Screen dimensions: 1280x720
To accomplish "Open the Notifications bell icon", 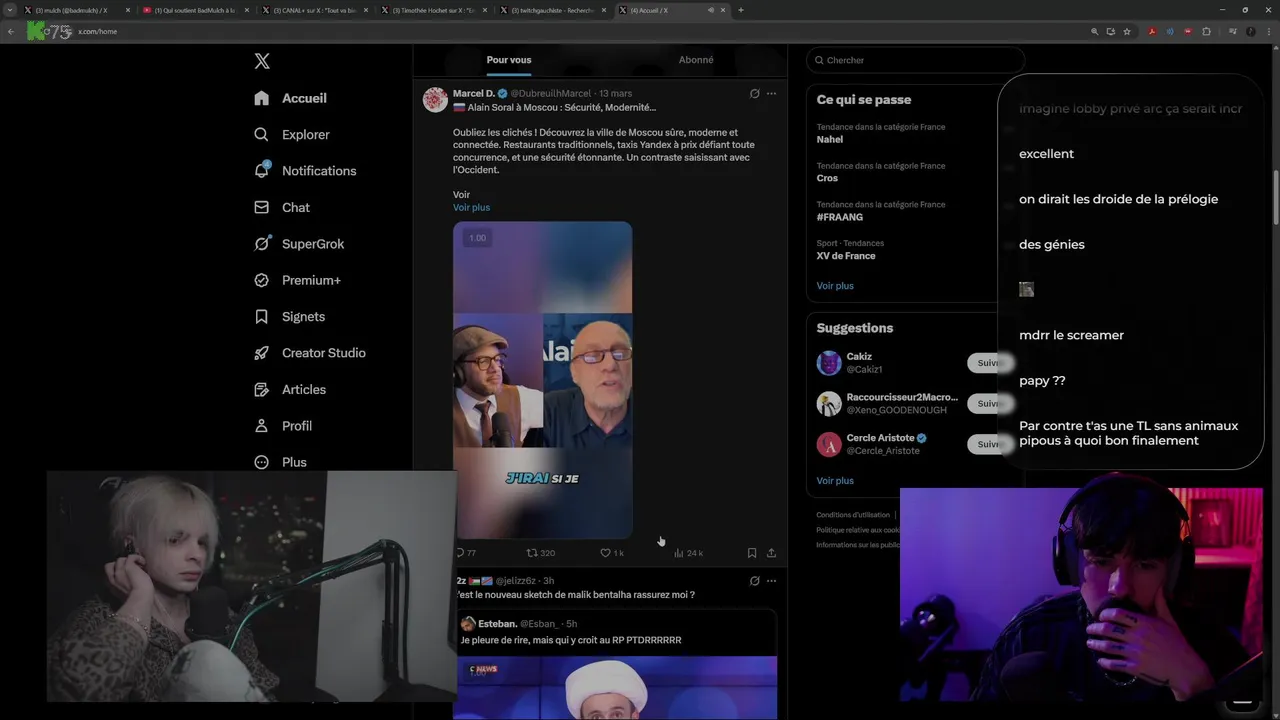I will 262,170.
